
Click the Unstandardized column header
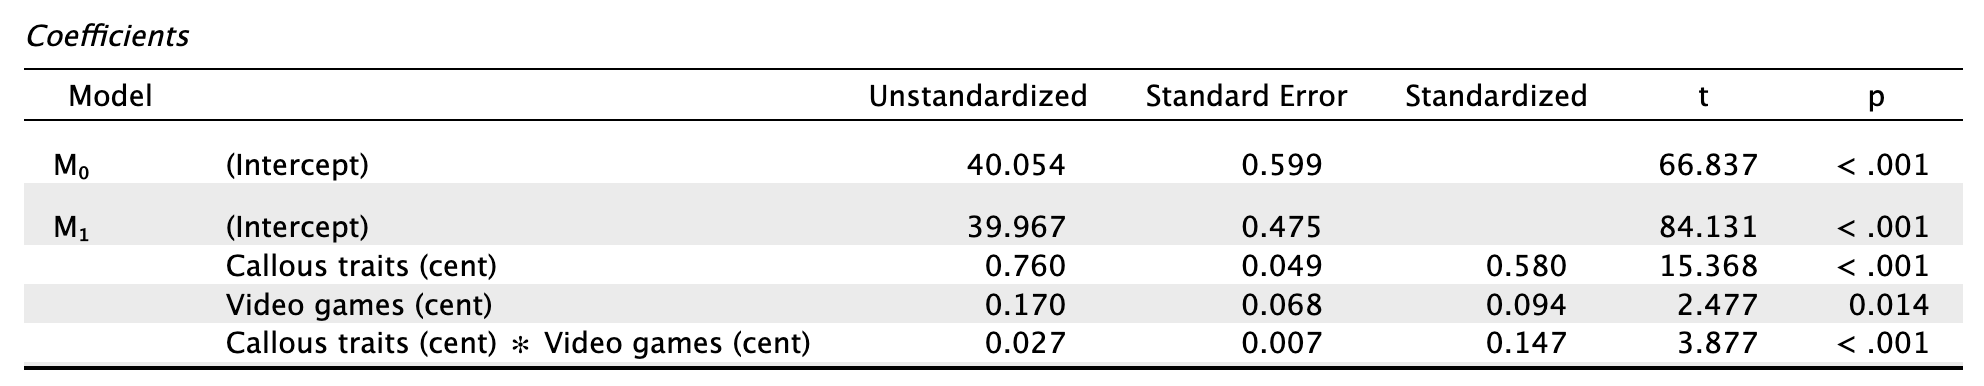[977, 96]
